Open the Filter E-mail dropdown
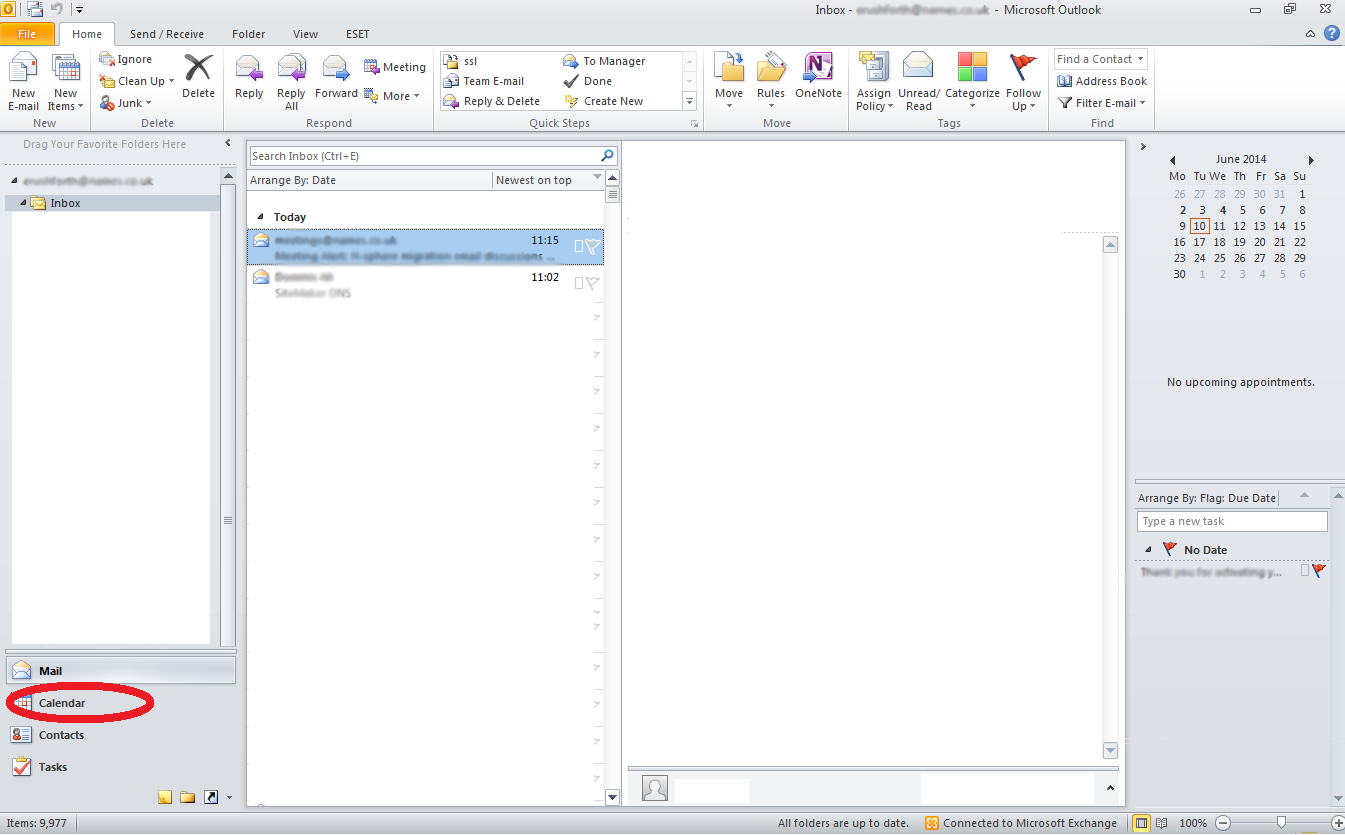The width and height of the screenshot is (1345, 835). click(1102, 103)
